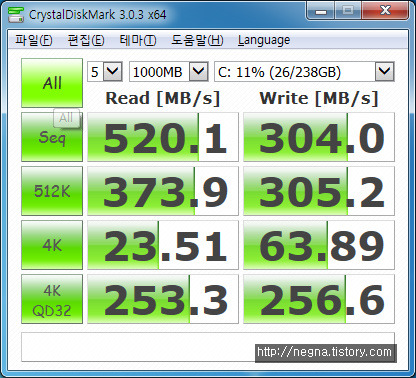Image resolution: width=416 pixels, height=378 pixels.
Task: Select the 4K QD32 write value 256.6
Action: click(319, 299)
